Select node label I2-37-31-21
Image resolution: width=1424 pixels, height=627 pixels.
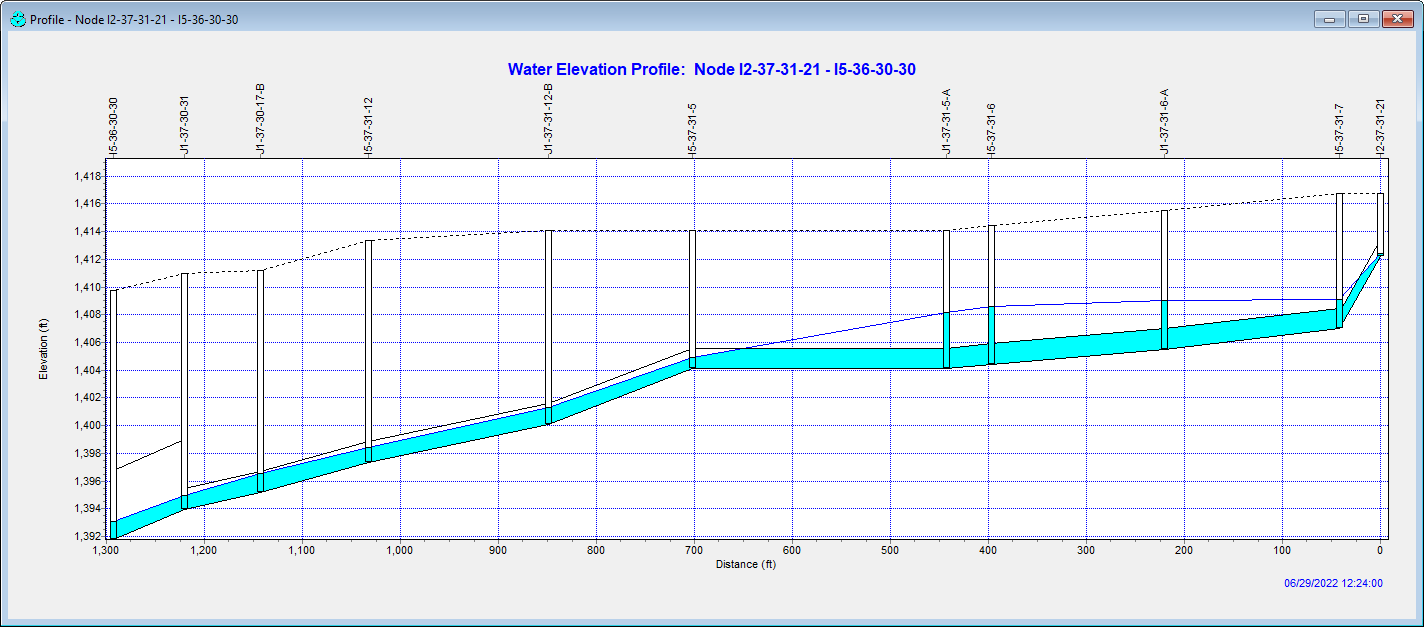click(1380, 127)
